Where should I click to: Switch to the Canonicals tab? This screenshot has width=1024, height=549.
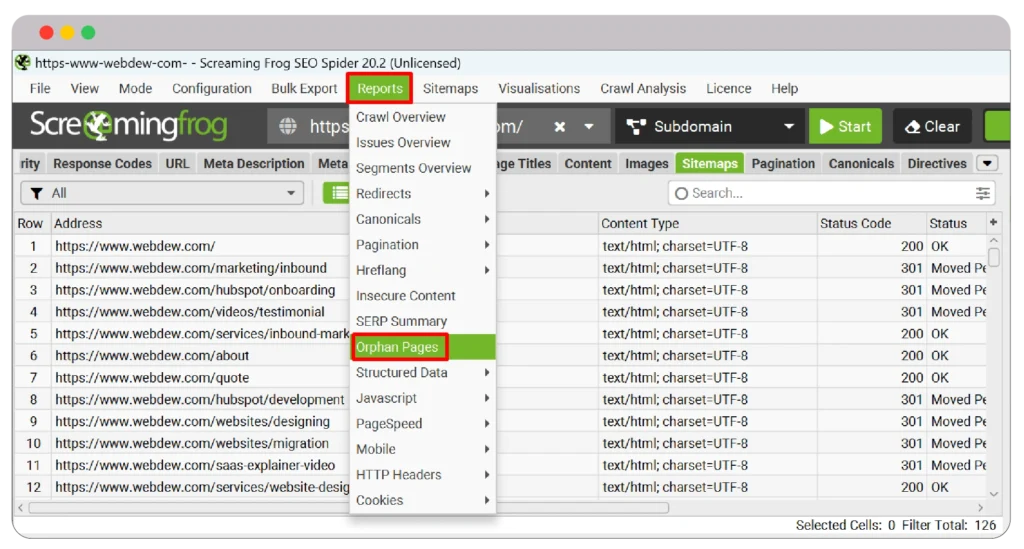pyautogui.click(x=861, y=163)
